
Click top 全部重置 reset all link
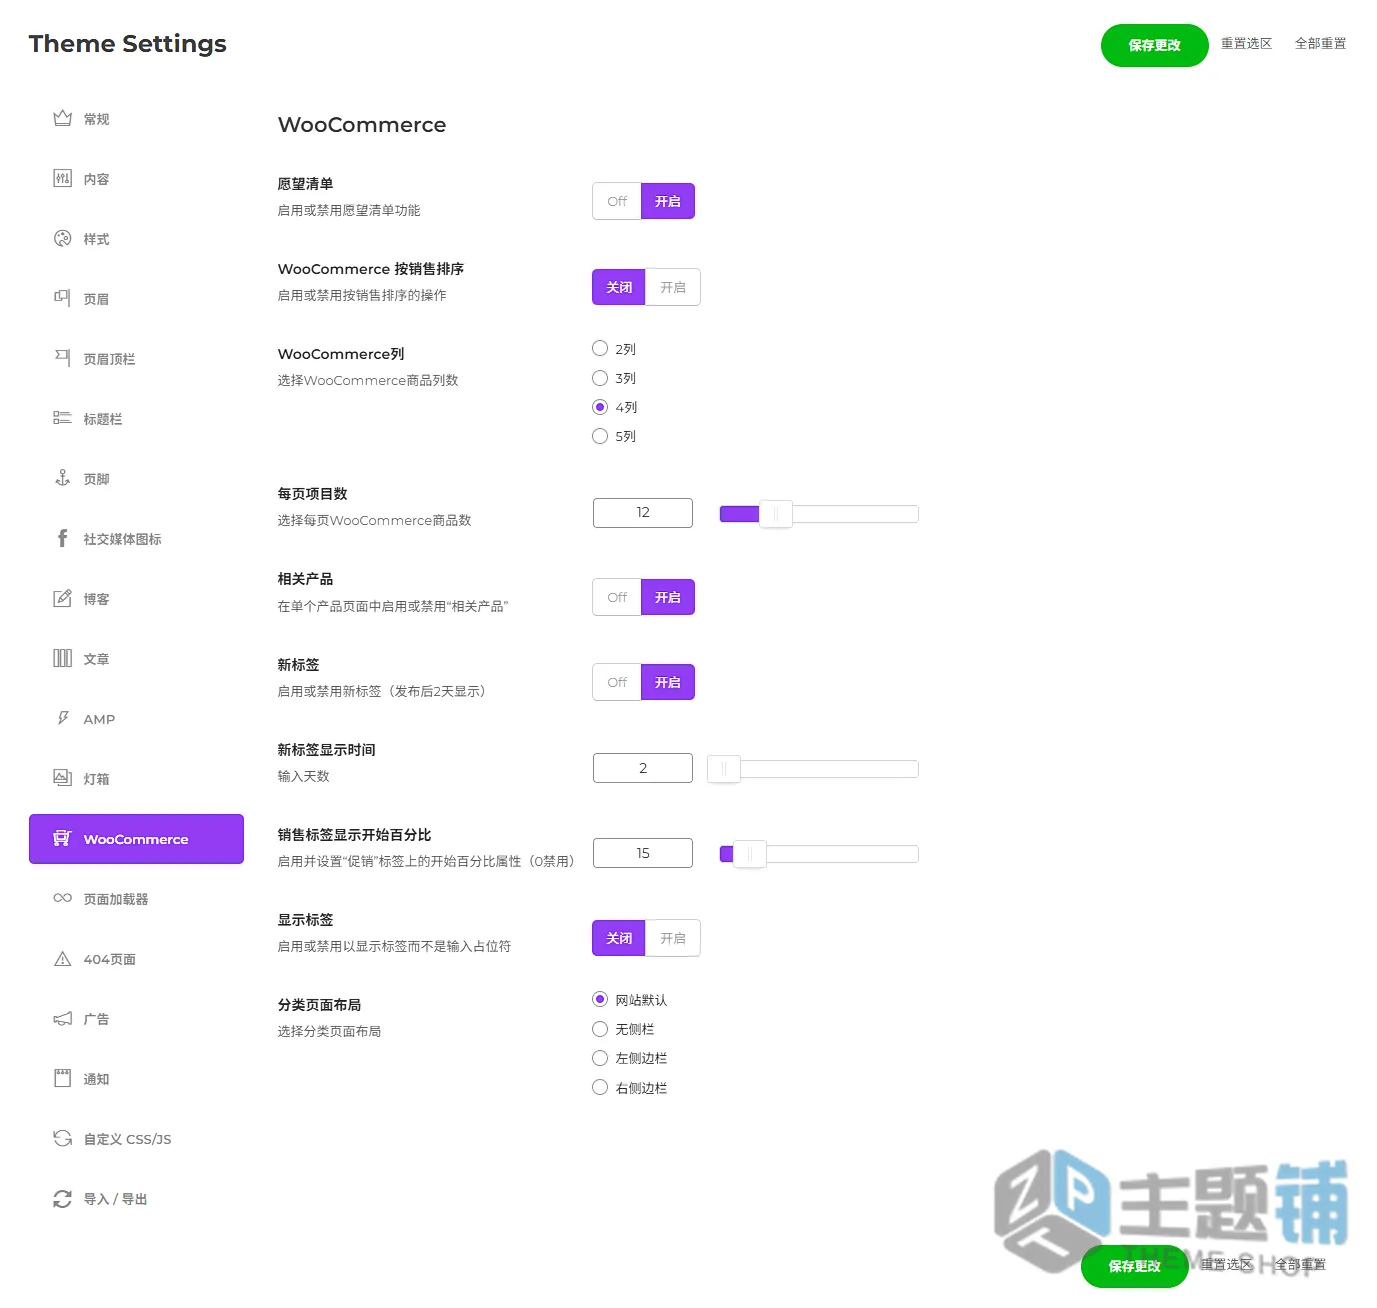pyautogui.click(x=1320, y=43)
